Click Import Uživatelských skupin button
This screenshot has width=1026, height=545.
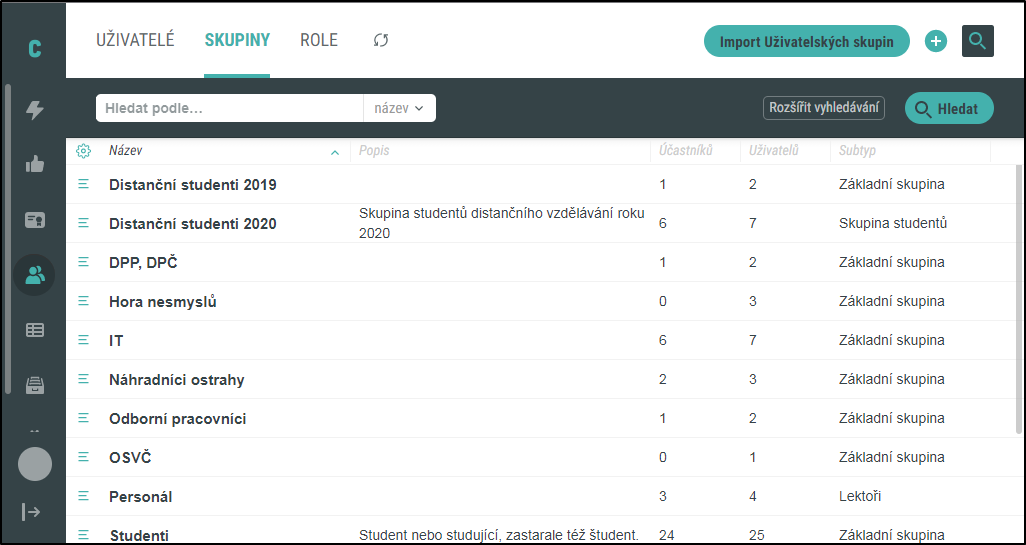[x=807, y=42]
